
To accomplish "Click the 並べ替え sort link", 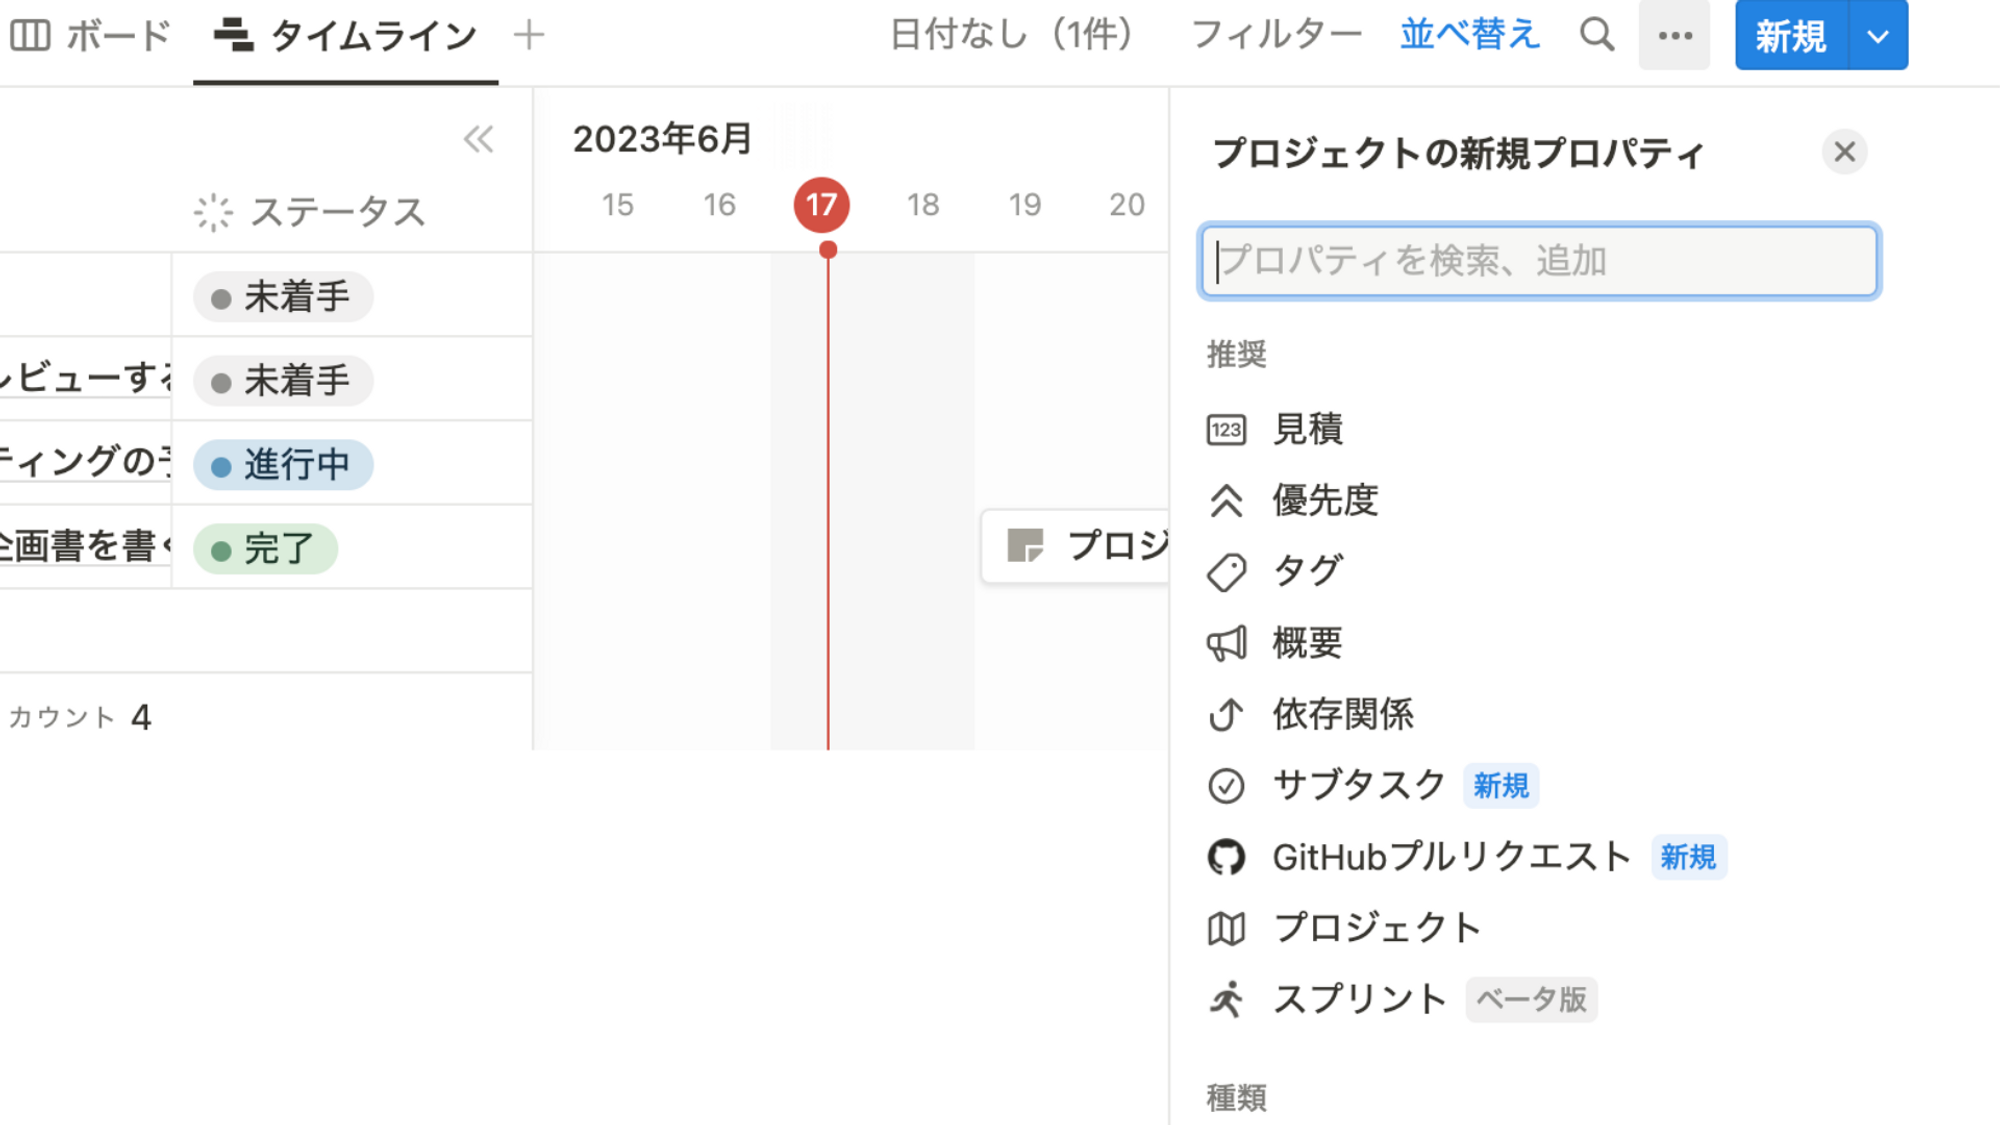I will click(x=1468, y=35).
